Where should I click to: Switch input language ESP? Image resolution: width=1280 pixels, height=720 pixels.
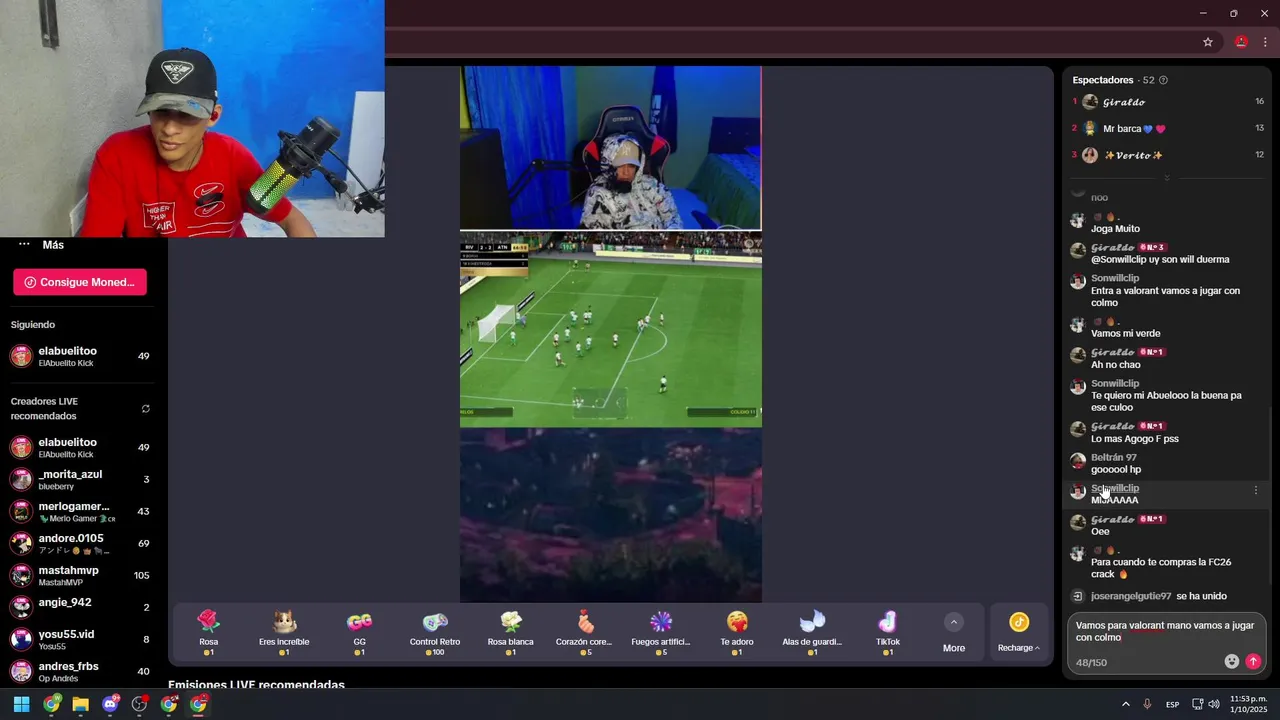pos(1172,704)
